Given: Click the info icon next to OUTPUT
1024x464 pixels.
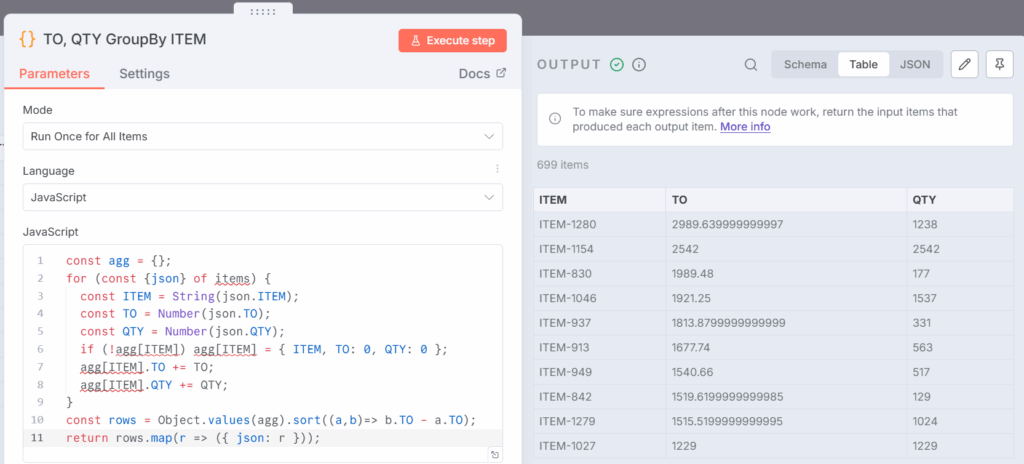Looking at the screenshot, I should [x=639, y=65].
